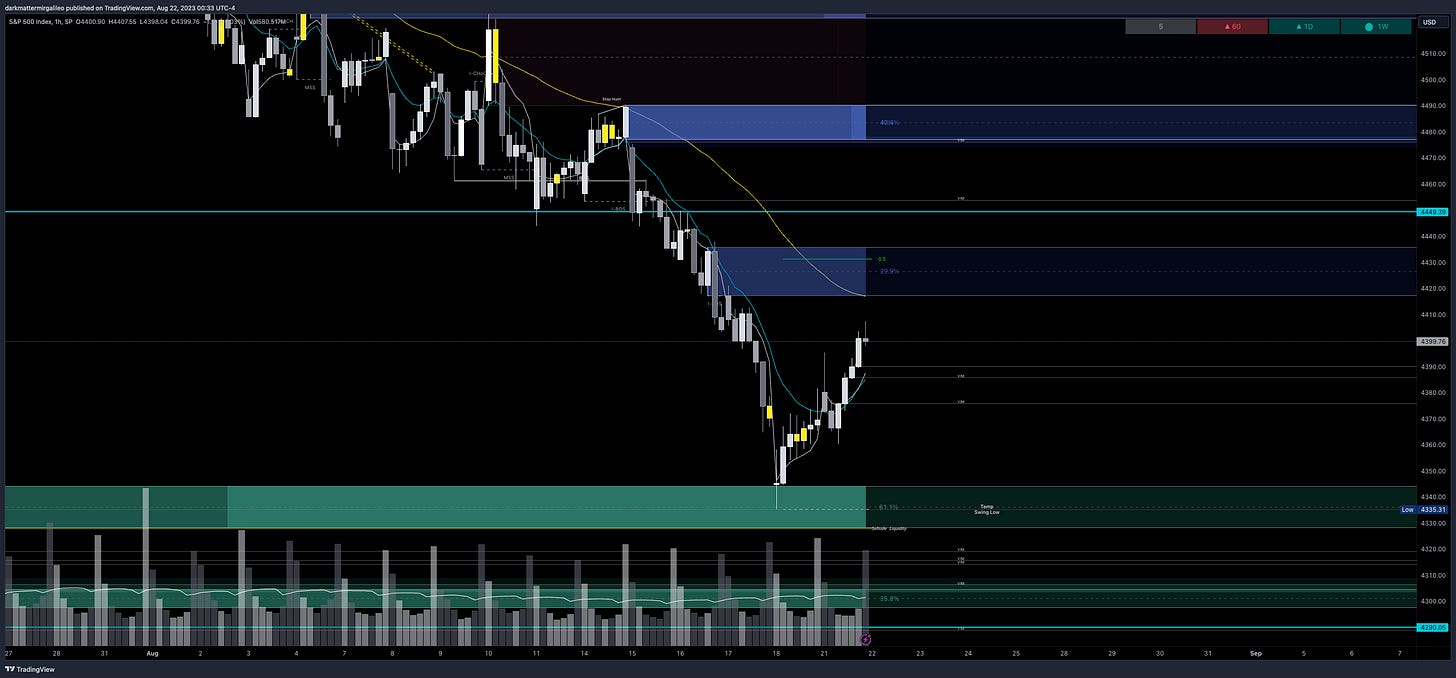The height and width of the screenshot is (678, 1456).
Task: Switch to the green 1D timeframe tab
Action: coord(1302,26)
